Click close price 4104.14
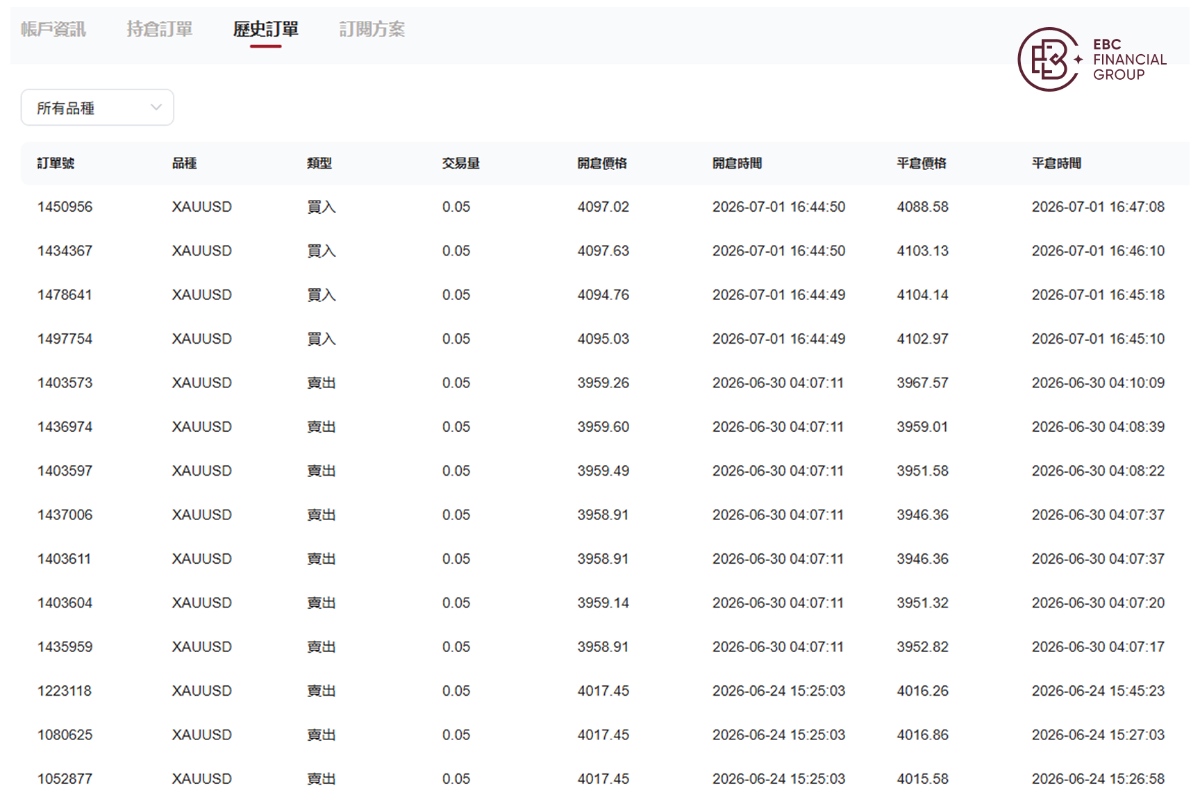 [x=923, y=295]
